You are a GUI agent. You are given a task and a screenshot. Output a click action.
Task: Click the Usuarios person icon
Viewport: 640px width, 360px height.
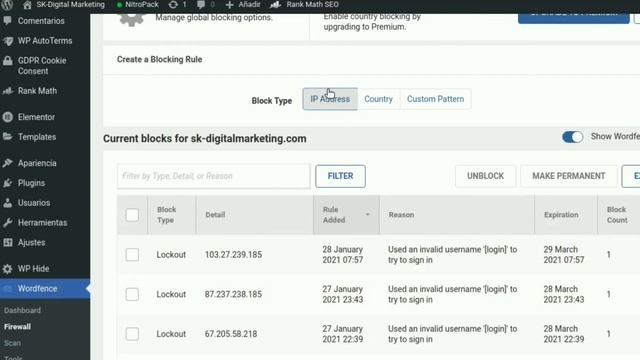pos(7,202)
